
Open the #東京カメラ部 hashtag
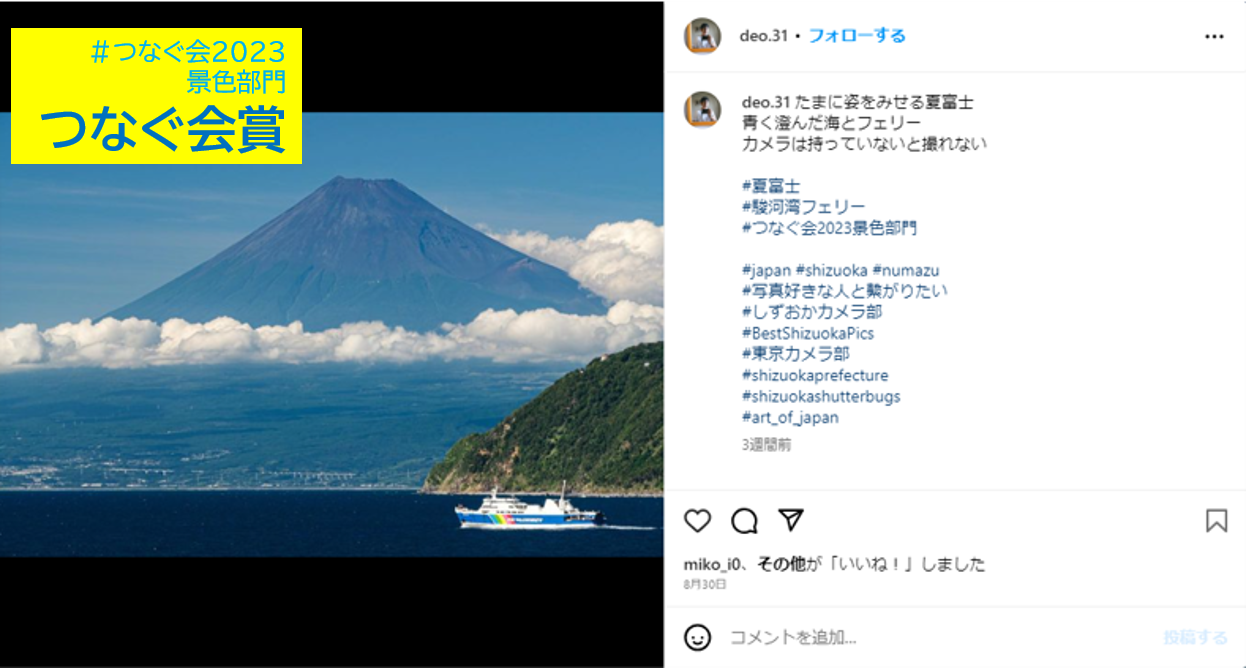[796, 354]
